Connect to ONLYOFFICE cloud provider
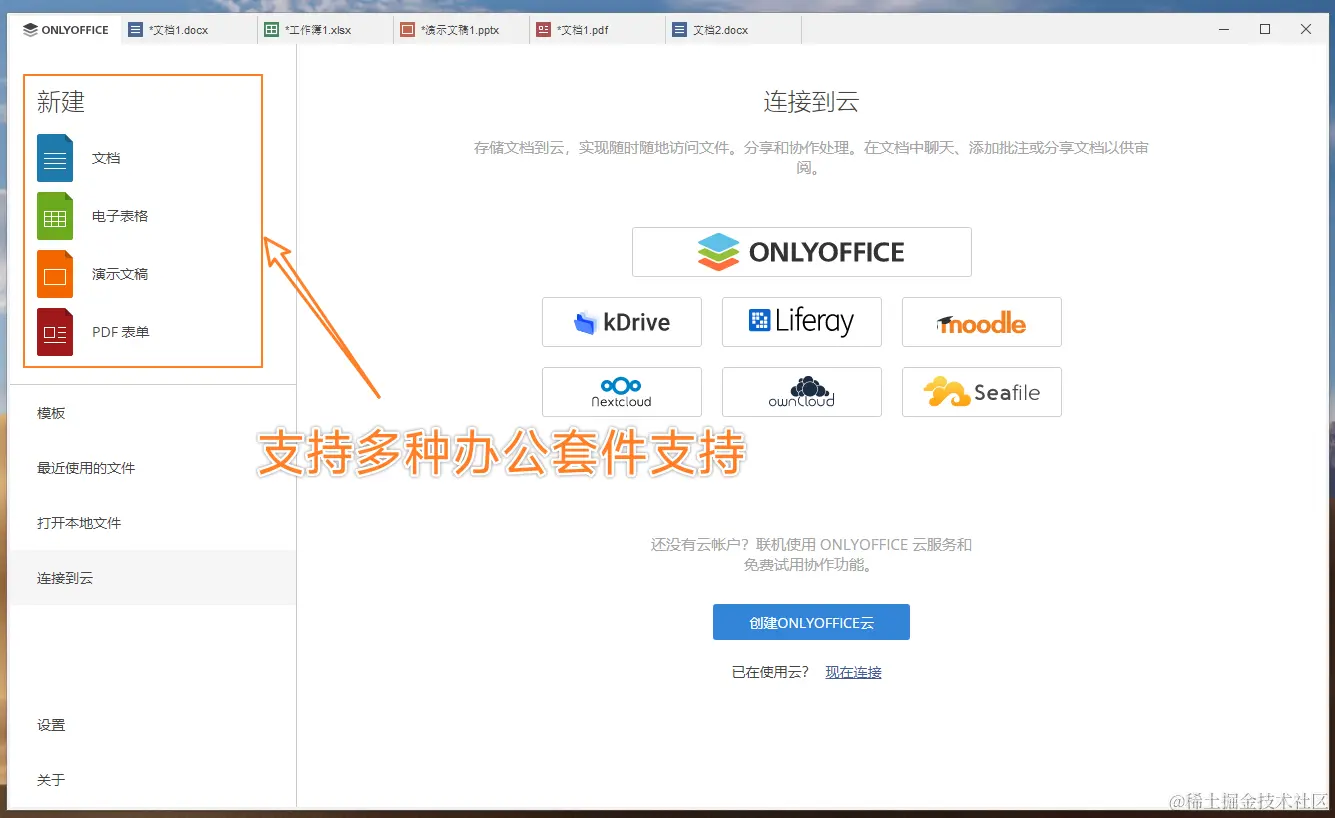The image size is (1335, 818). 802,252
